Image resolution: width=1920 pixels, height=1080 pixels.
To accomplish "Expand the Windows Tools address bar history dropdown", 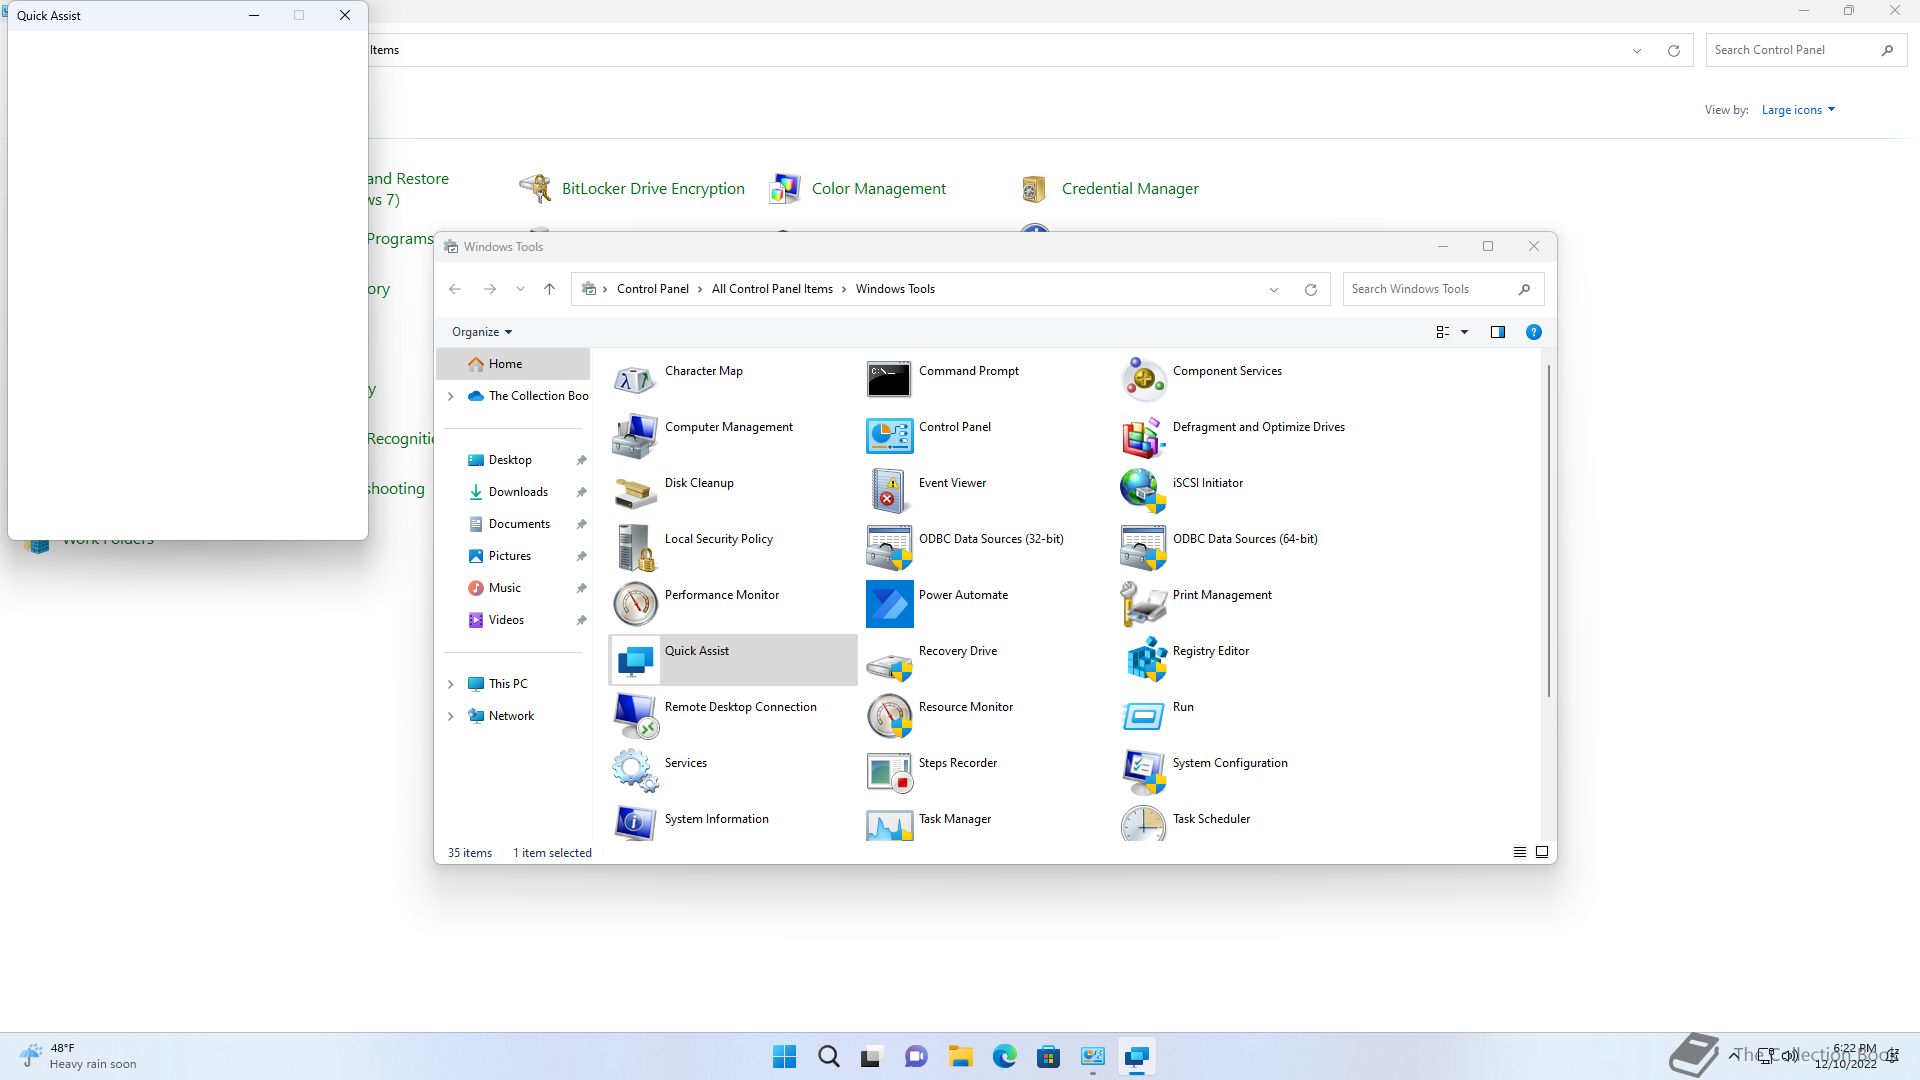I will pyautogui.click(x=1273, y=290).
